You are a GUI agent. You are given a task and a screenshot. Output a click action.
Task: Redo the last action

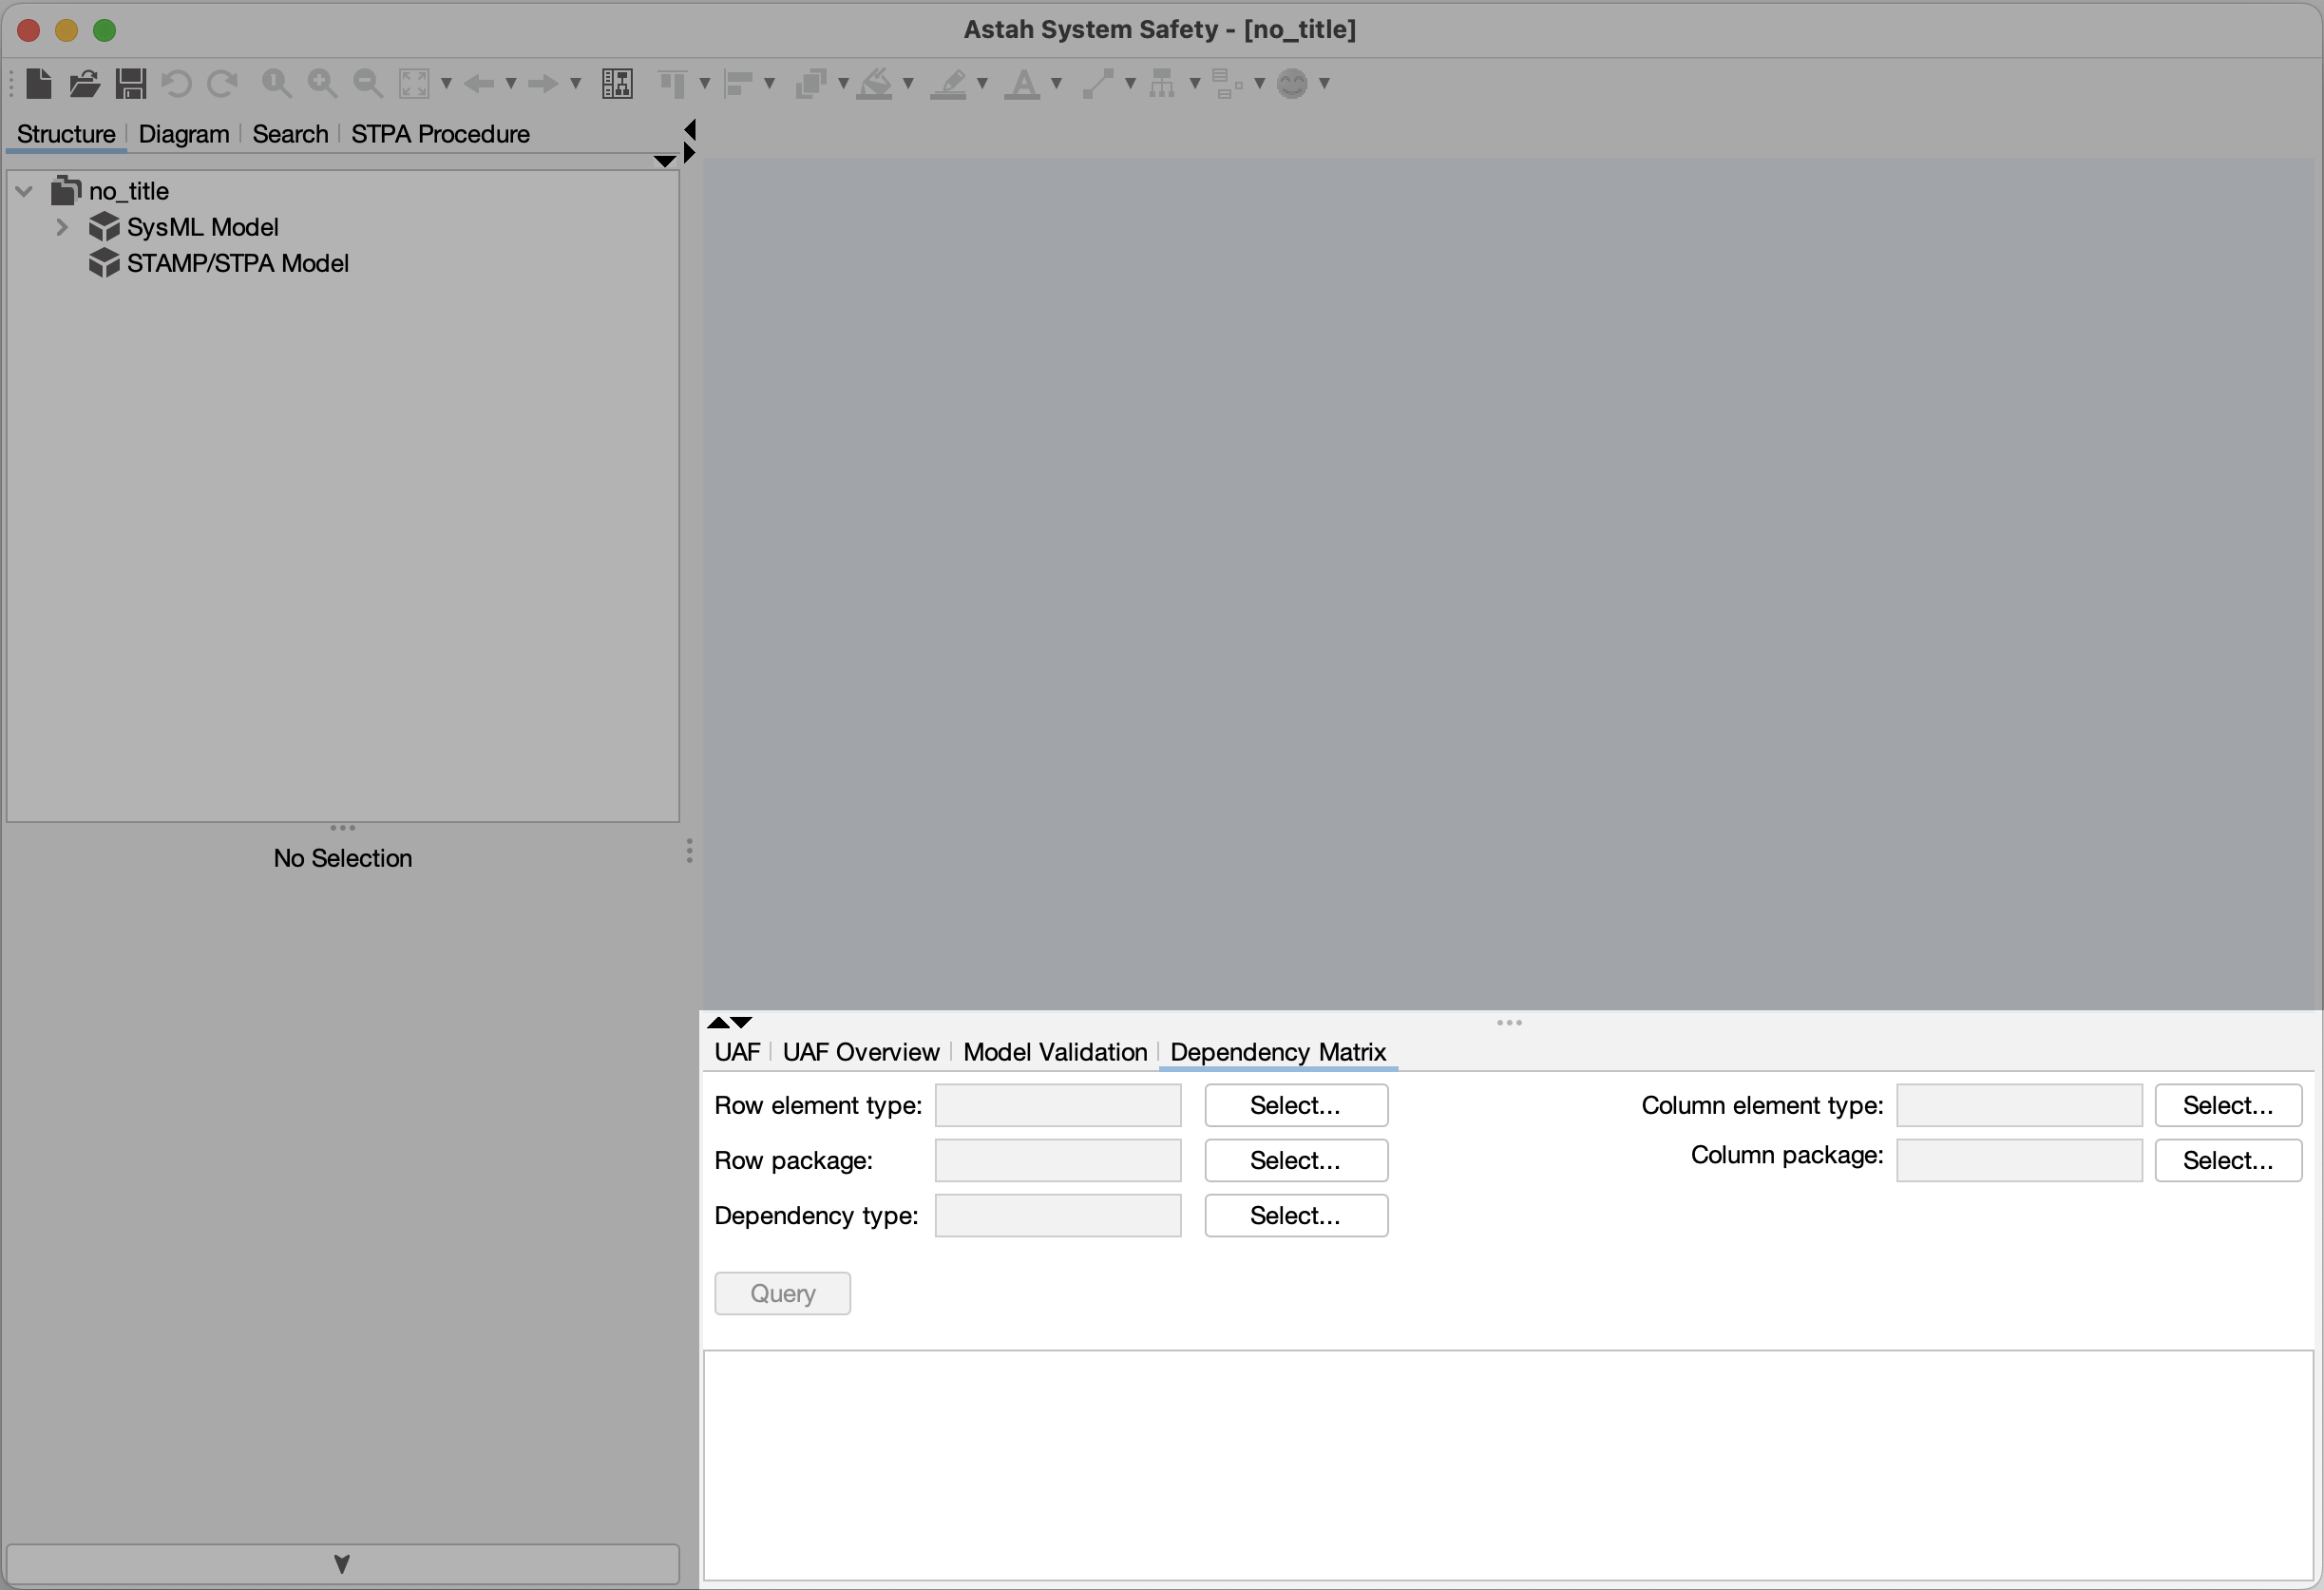pos(222,84)
